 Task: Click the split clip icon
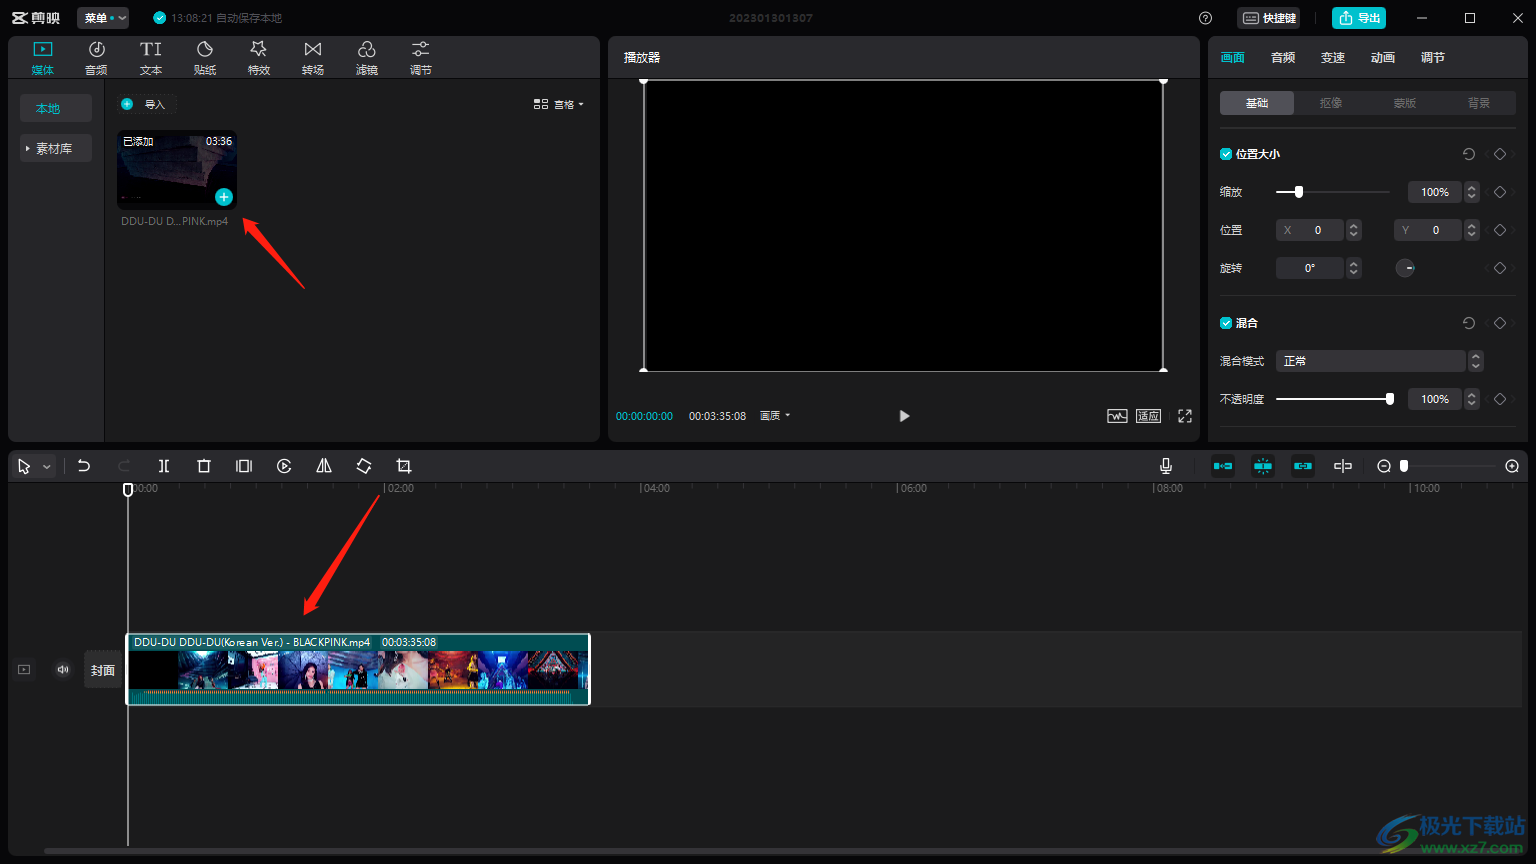coord(164,466)
